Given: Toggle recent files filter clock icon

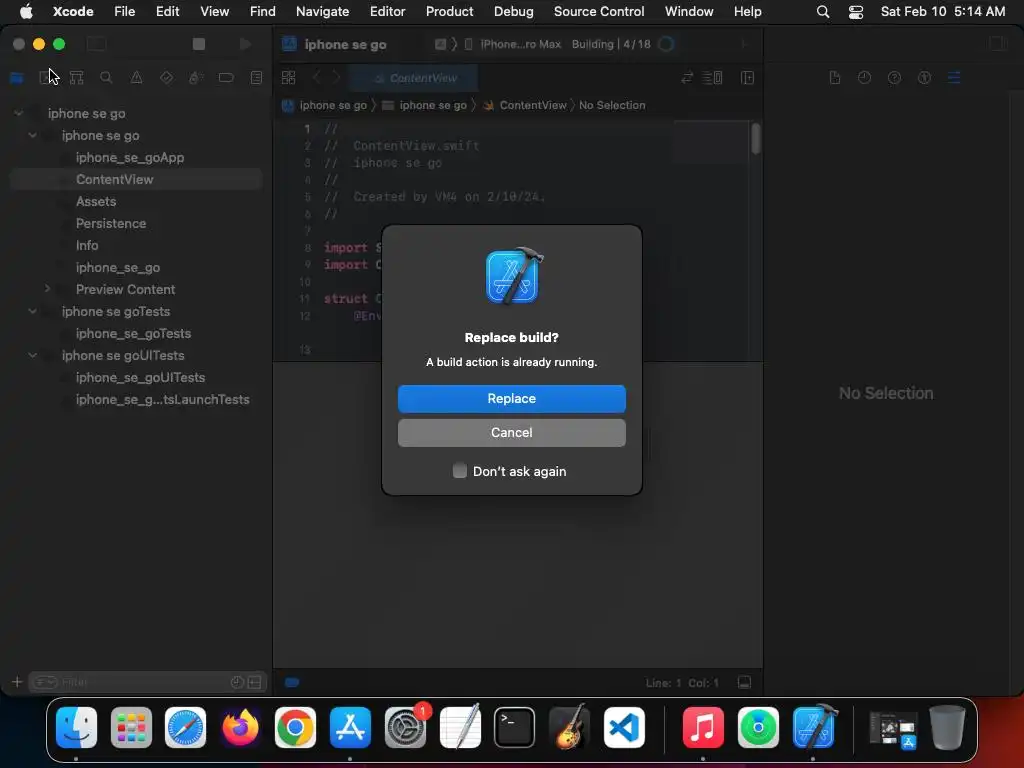Looking at the screenshot, I should (237, 682).
